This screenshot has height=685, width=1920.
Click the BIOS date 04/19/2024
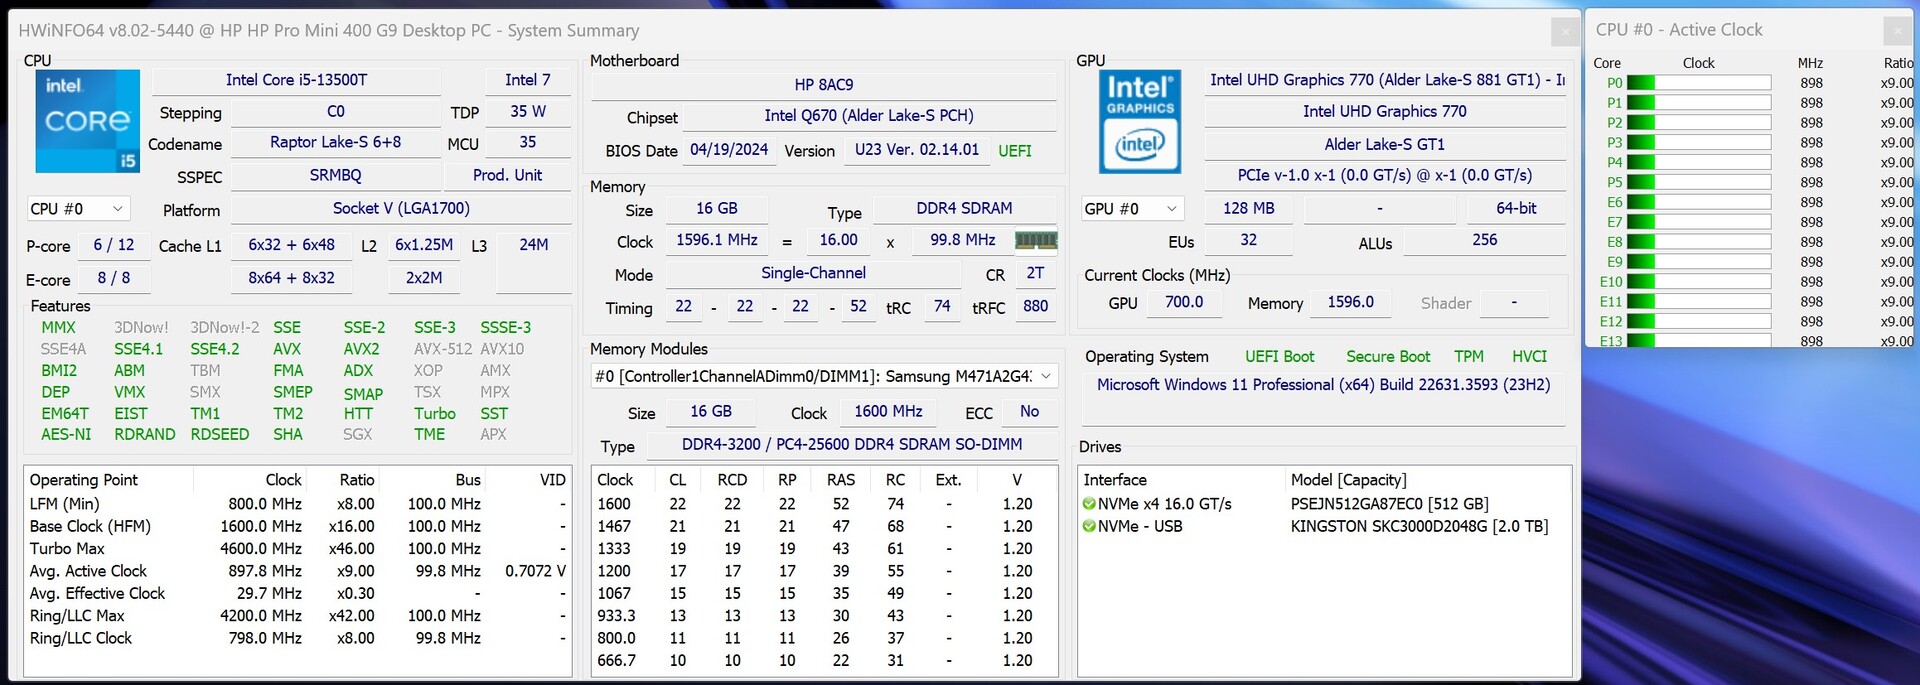click(x=729, y=150)
